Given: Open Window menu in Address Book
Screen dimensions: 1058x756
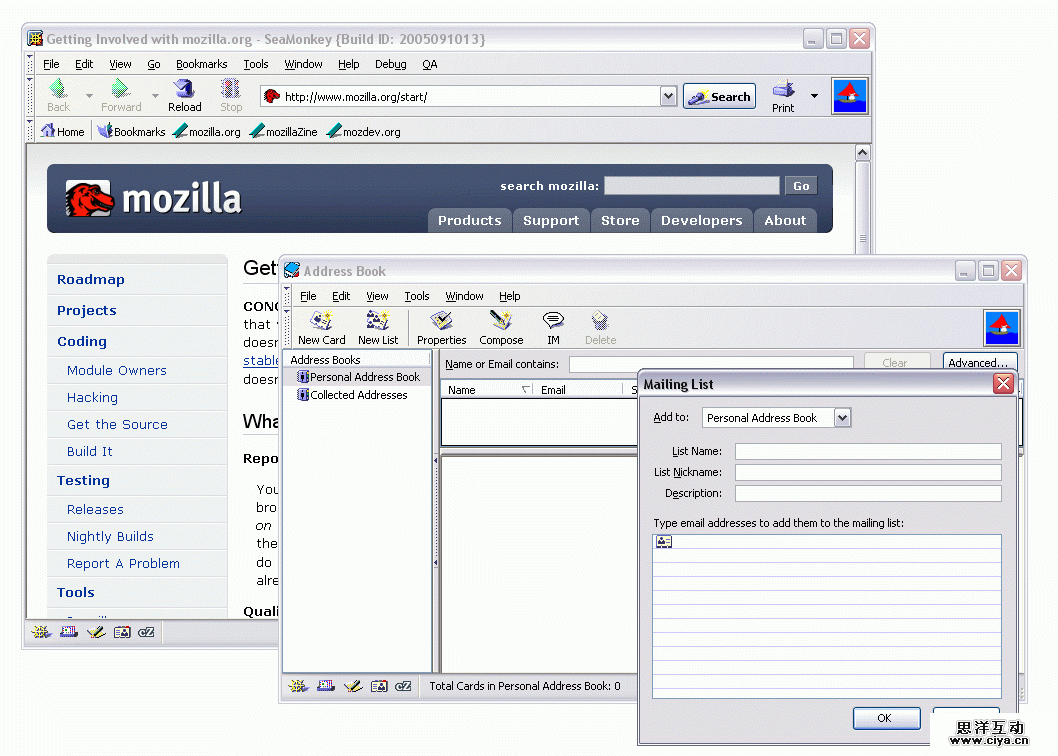Looking at the screenshot, I should pyautogui.click(x=464, y=296).
